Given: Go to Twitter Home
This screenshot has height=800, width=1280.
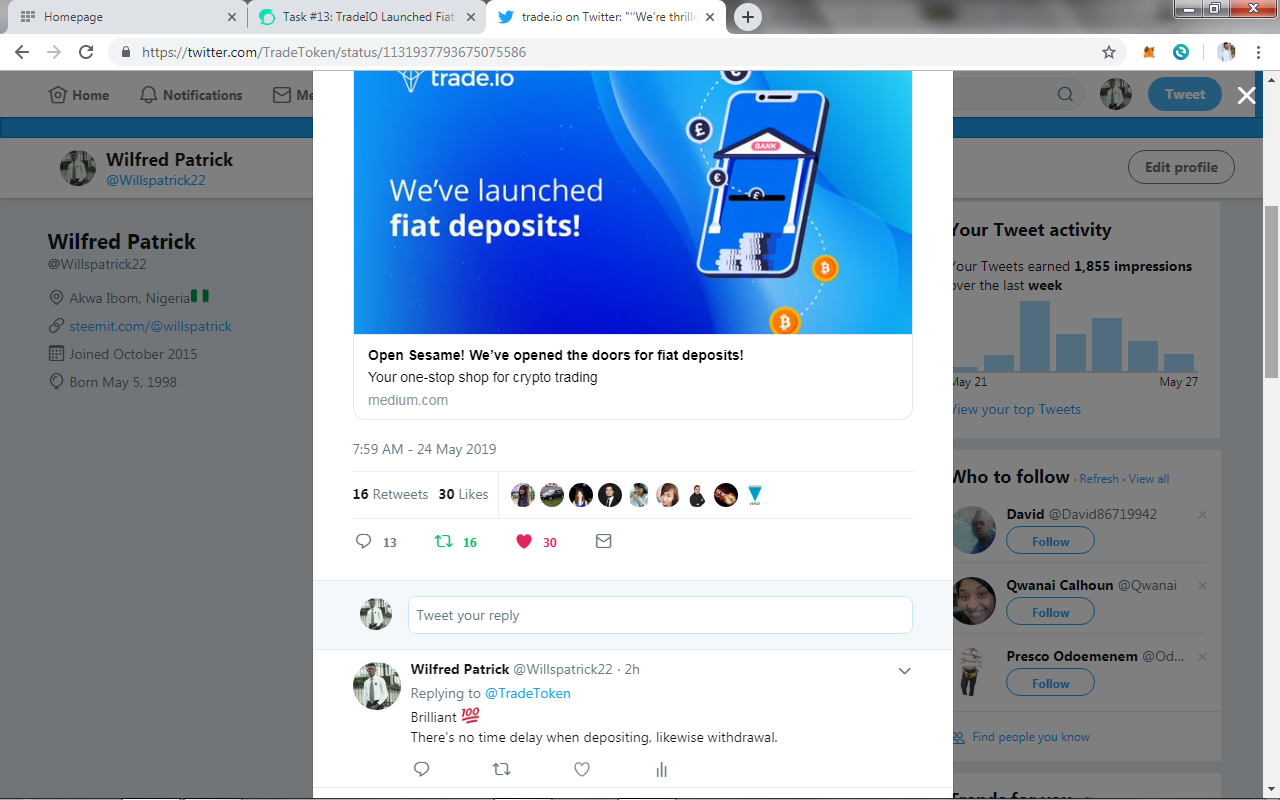Looking at the screenshot, I should tap(79, 95).
